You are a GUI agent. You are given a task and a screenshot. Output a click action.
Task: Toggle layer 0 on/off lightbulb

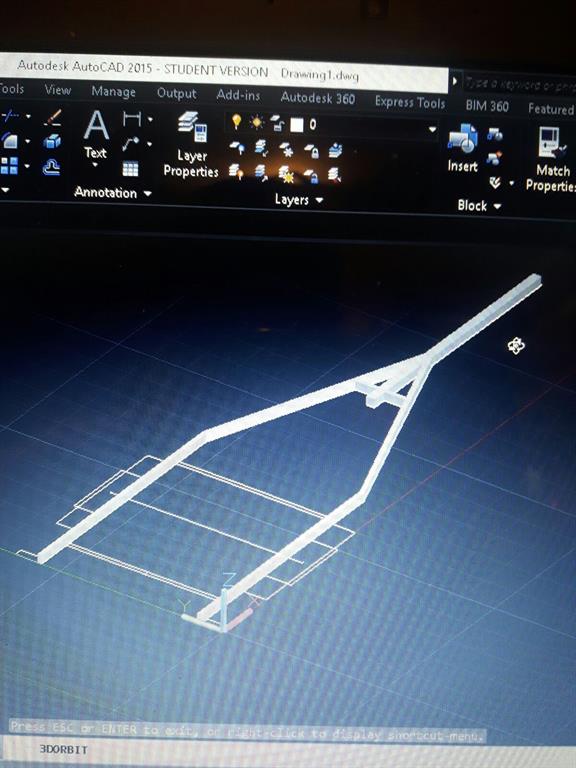[237, 121]
